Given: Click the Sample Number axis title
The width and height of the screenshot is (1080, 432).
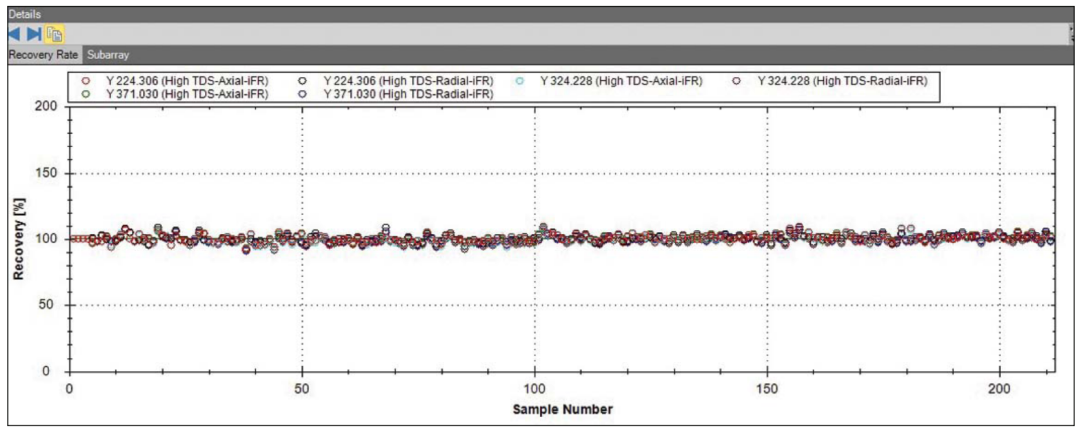Looking at the screenshot, I should [x=561, y=409].
